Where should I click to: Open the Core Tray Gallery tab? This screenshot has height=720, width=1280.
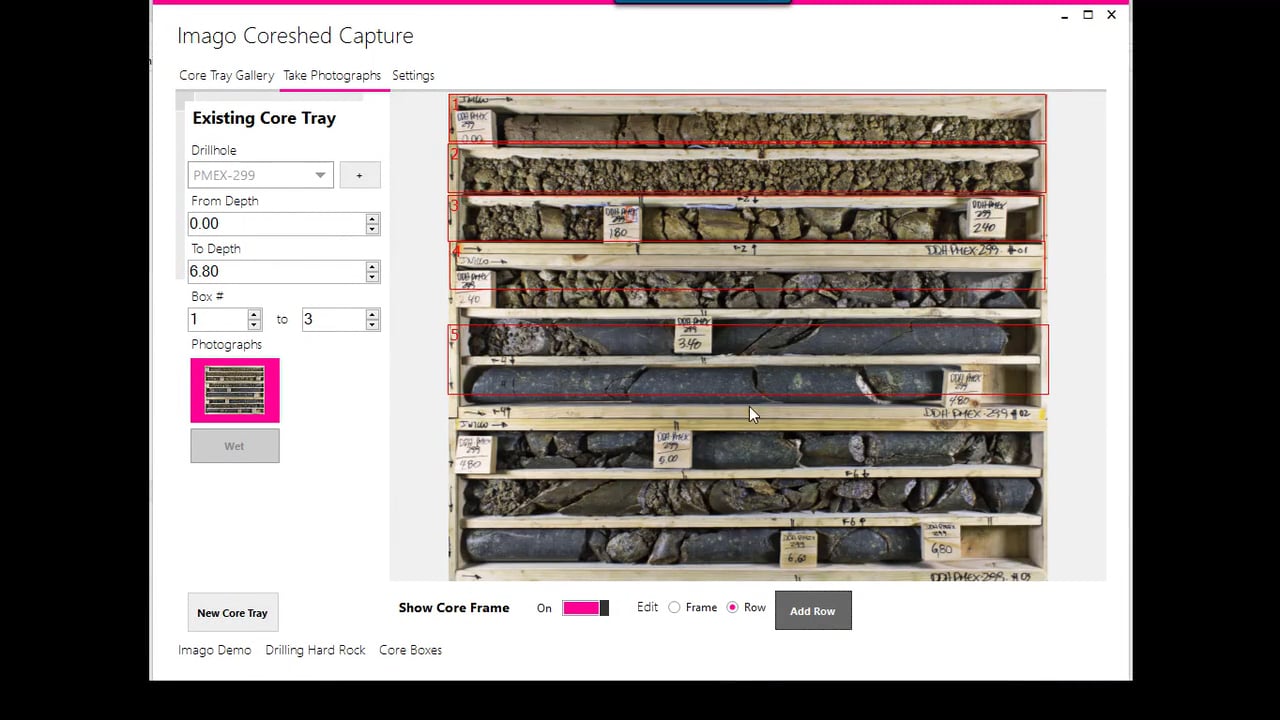pos(226,75)
